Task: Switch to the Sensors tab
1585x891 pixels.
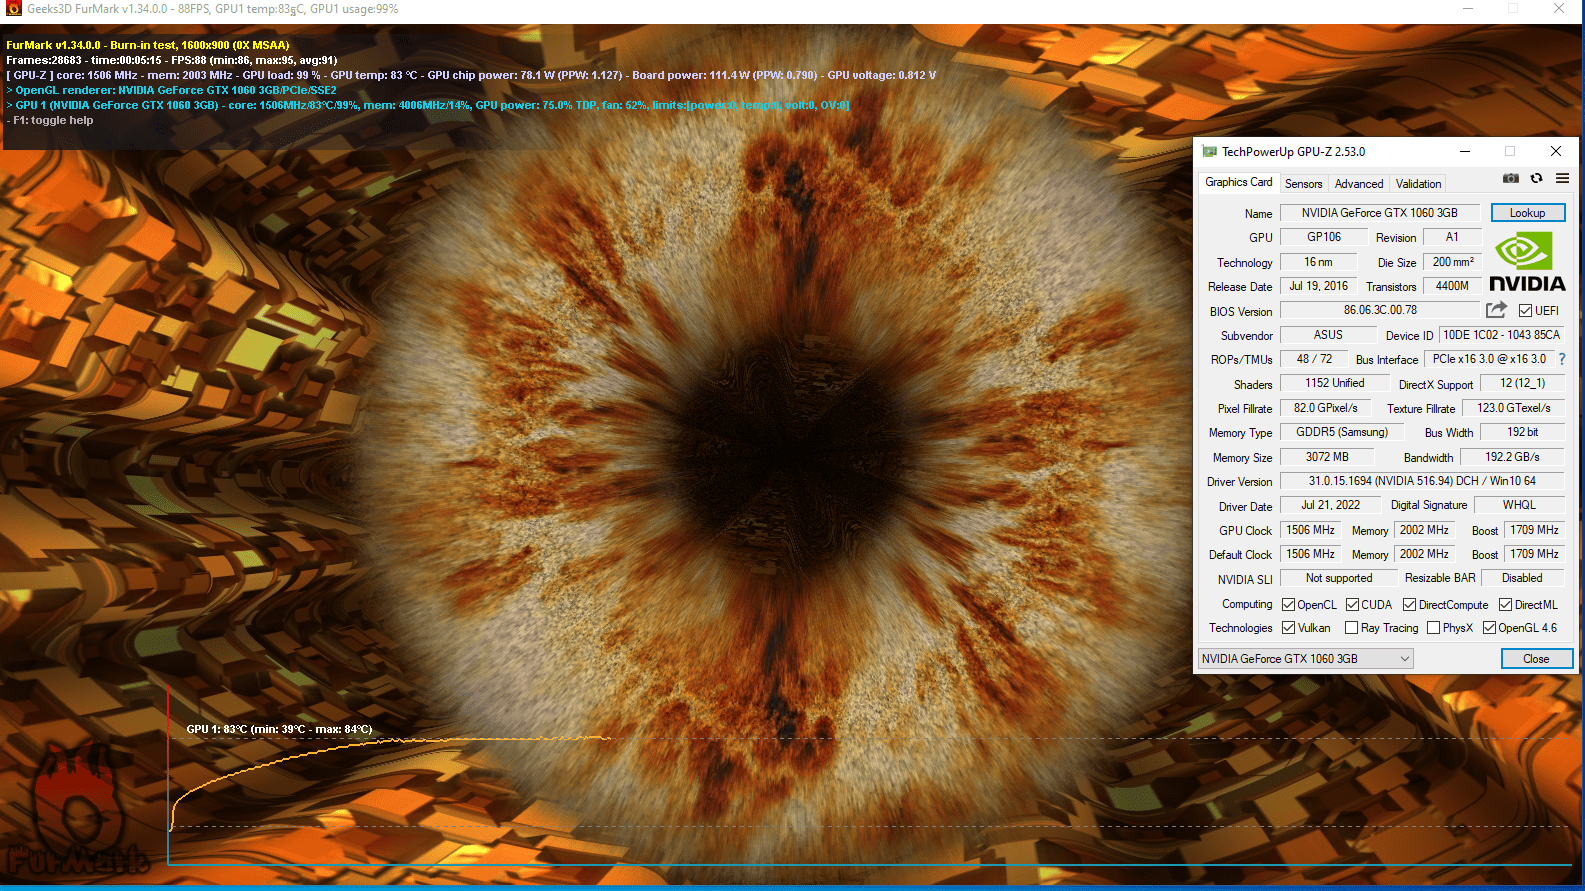Action: 1303,184
